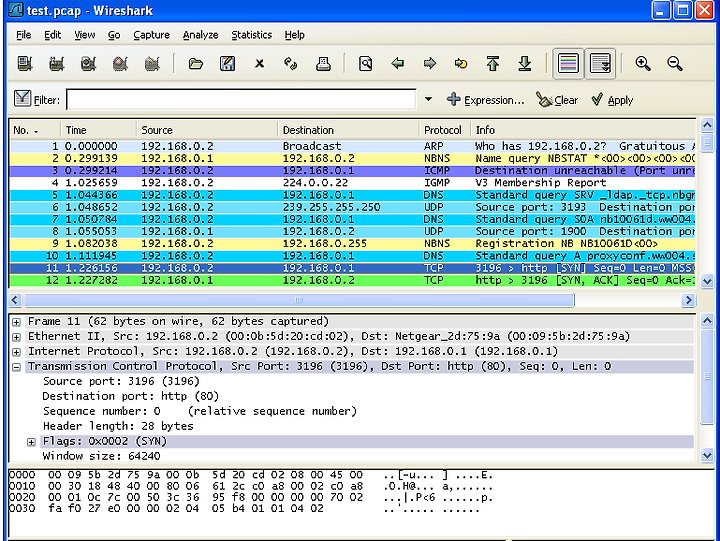Open the Analyze menu
Viewport: 720px width, 541px height.
pyautogui.click(x=201, y=35)
